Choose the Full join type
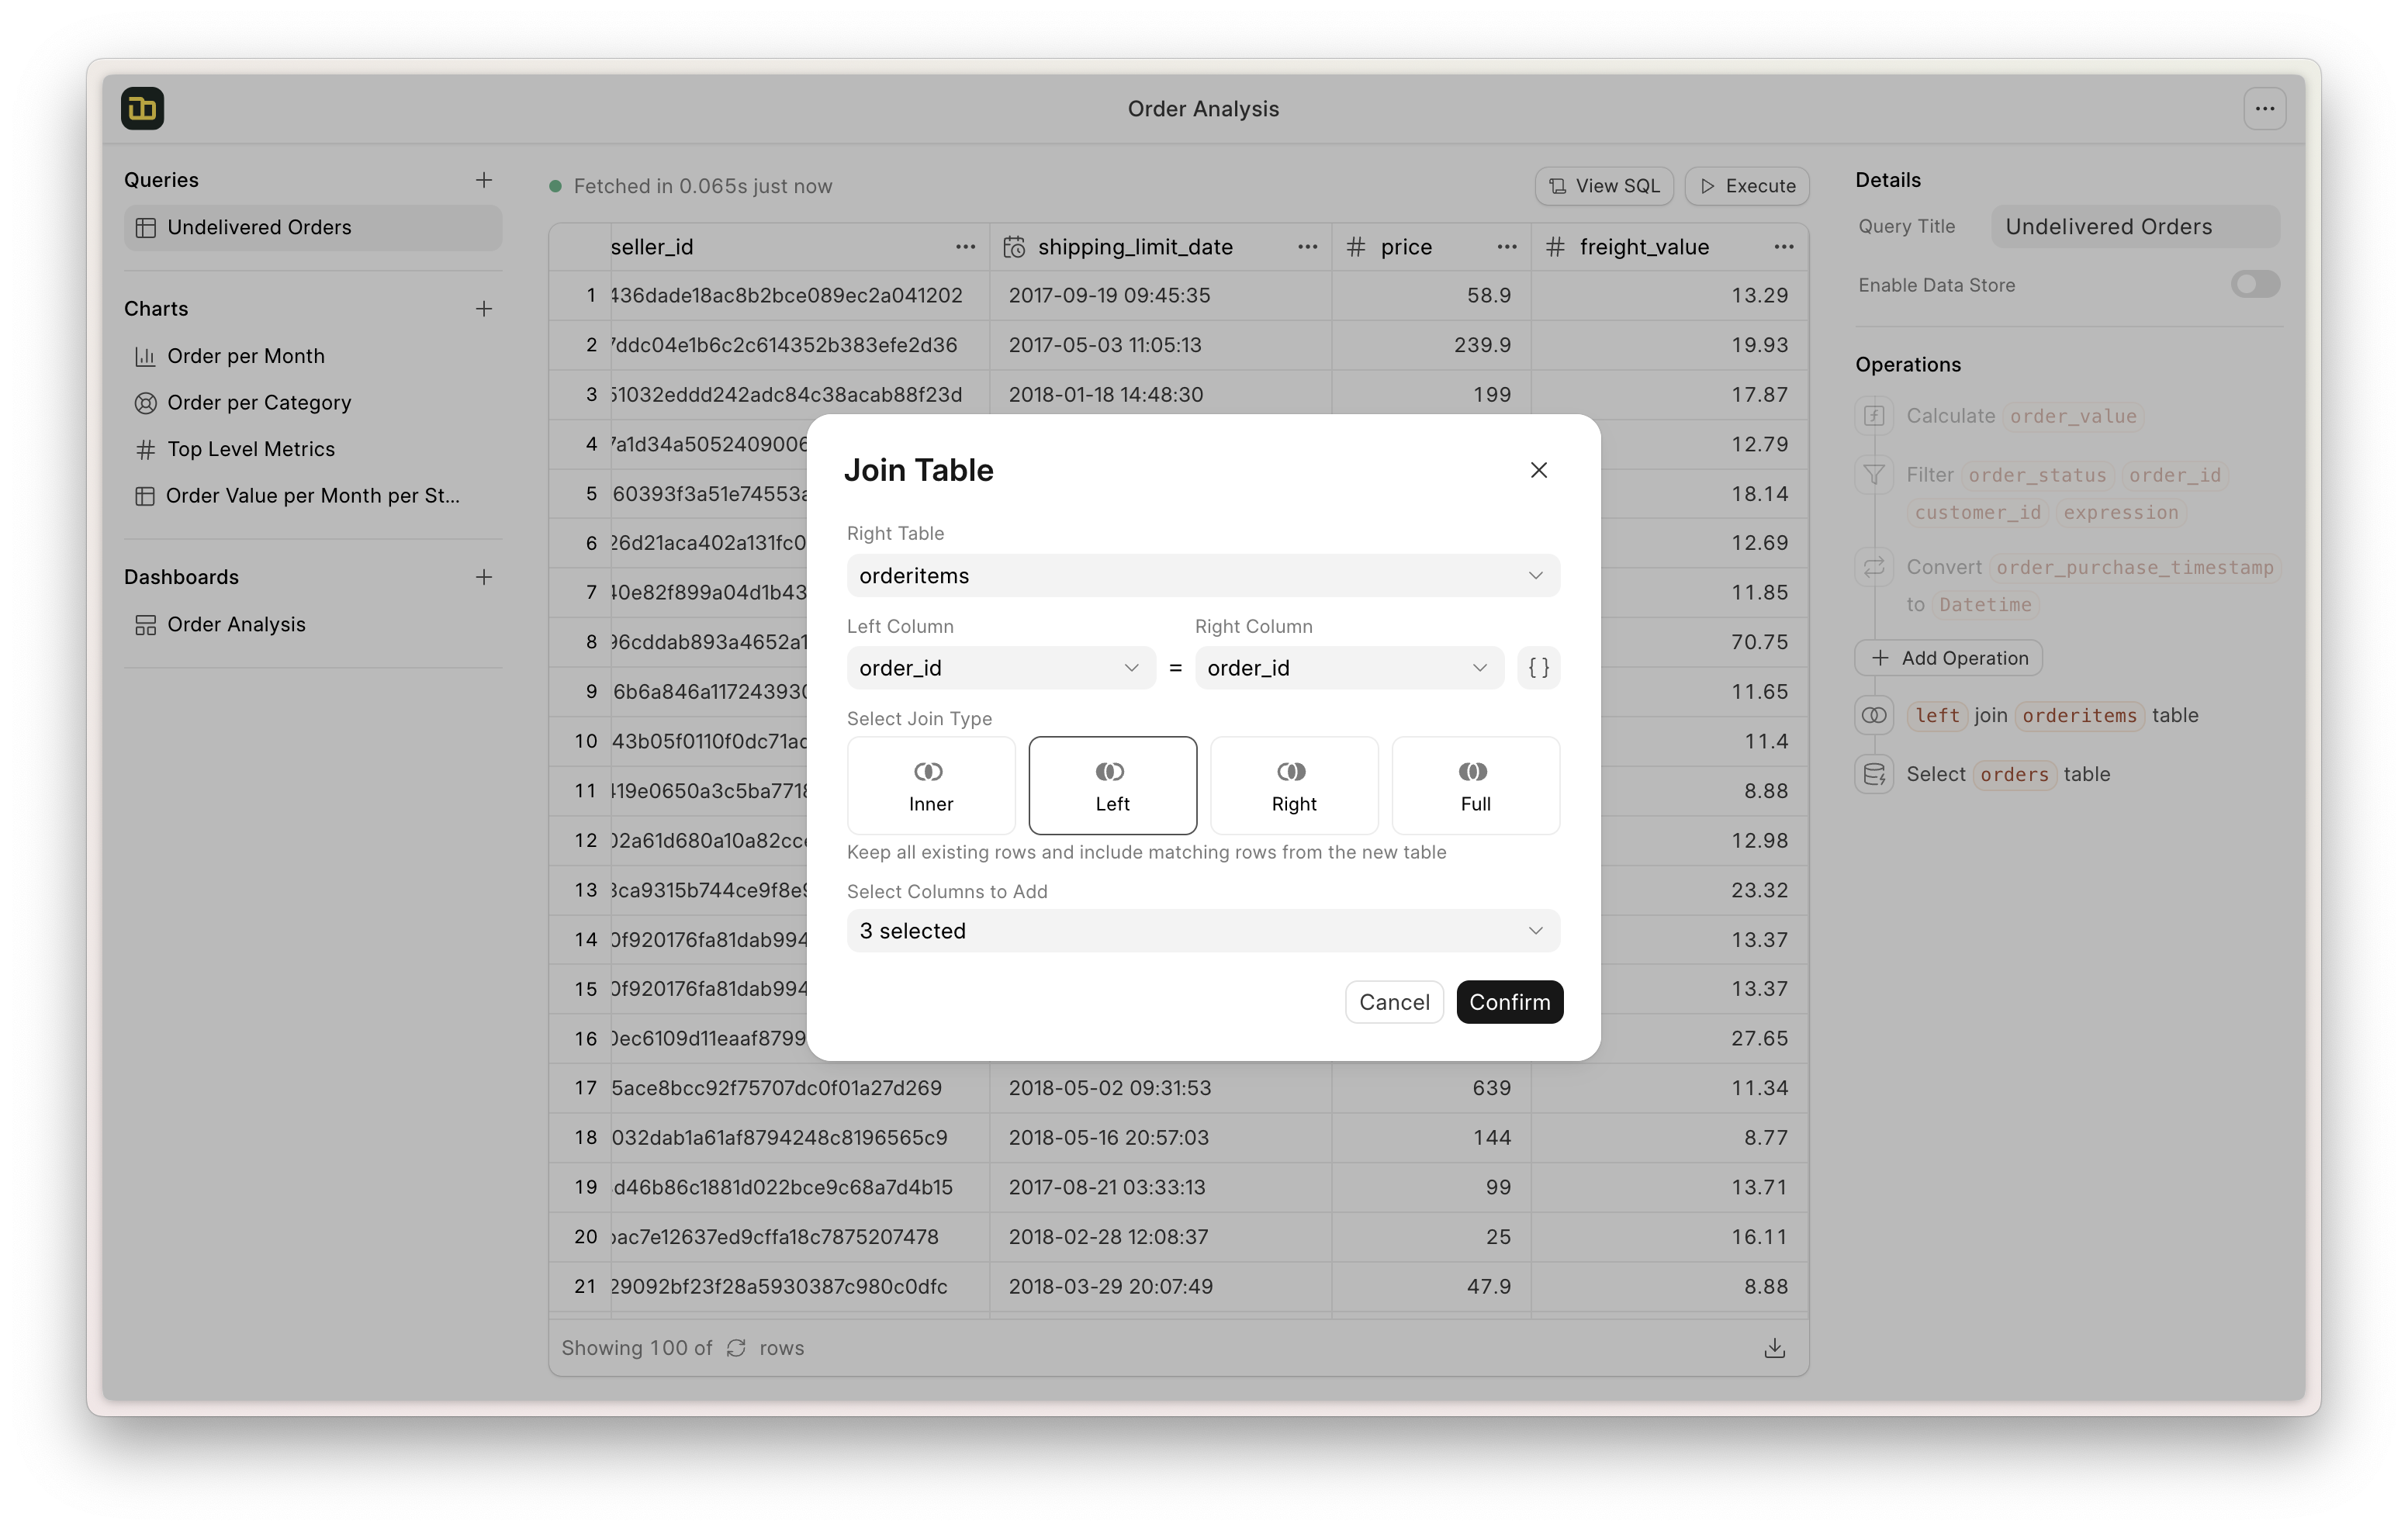The height and width of the screenshot is (1531, 2408). point(1475,785)
